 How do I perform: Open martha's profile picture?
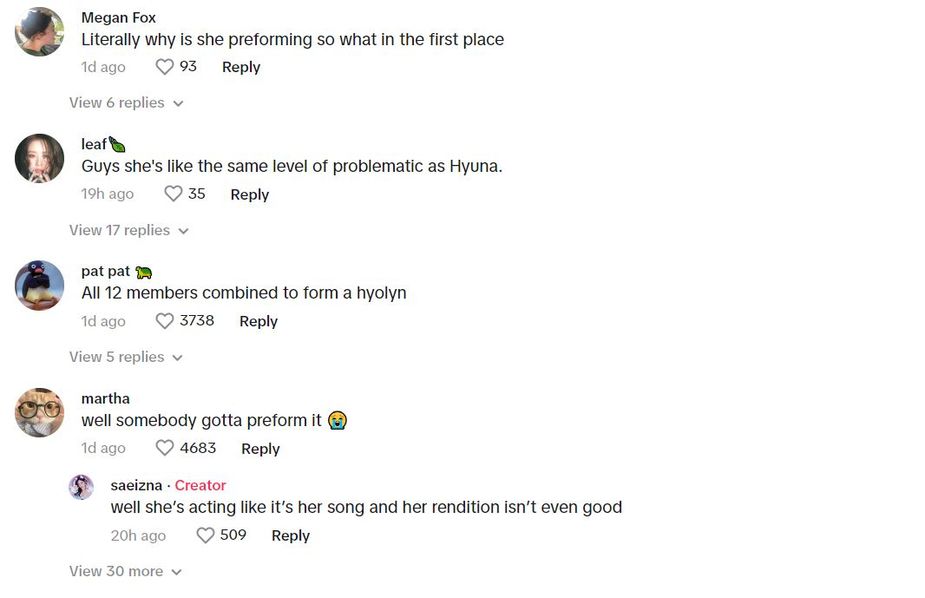38,412
